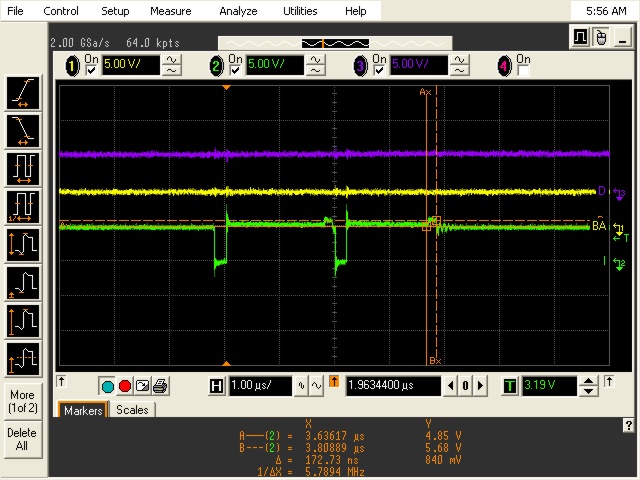Switch to the Markers tab
Image resolution: width=640 pixels, height=480 pixels.
click(83, 410)
